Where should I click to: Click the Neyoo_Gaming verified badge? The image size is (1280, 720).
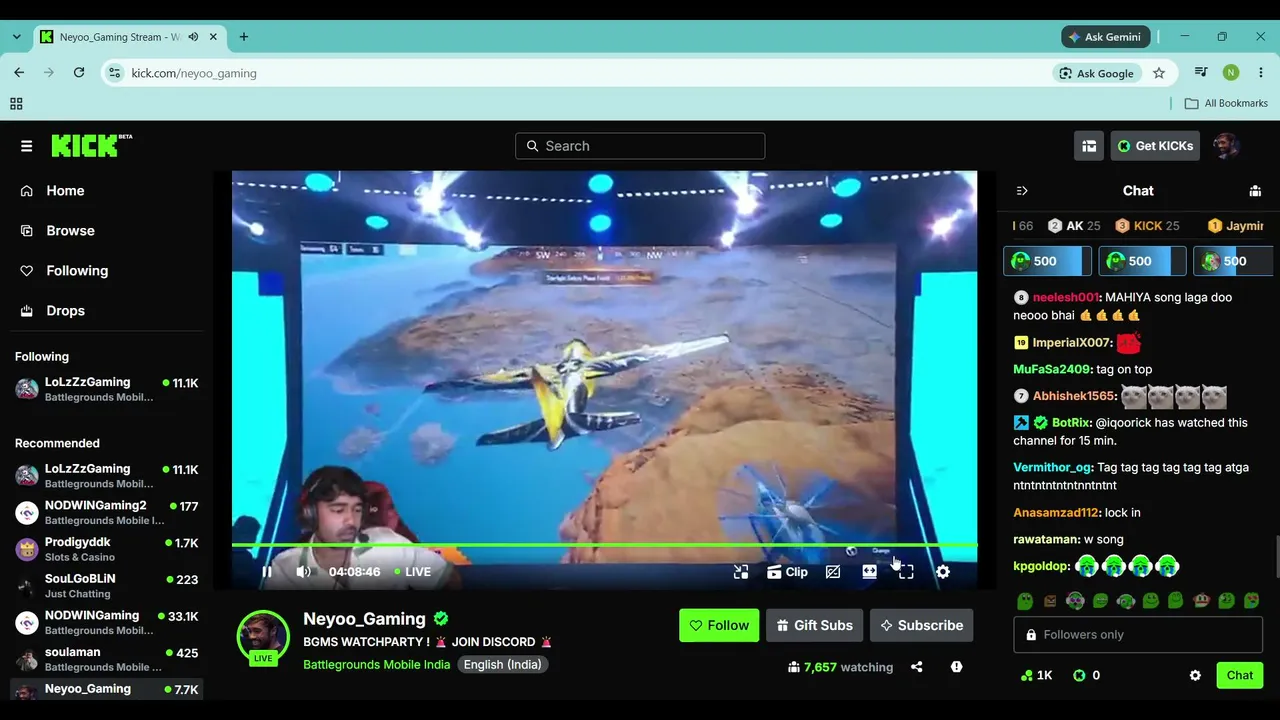click(x=441, y=619)
